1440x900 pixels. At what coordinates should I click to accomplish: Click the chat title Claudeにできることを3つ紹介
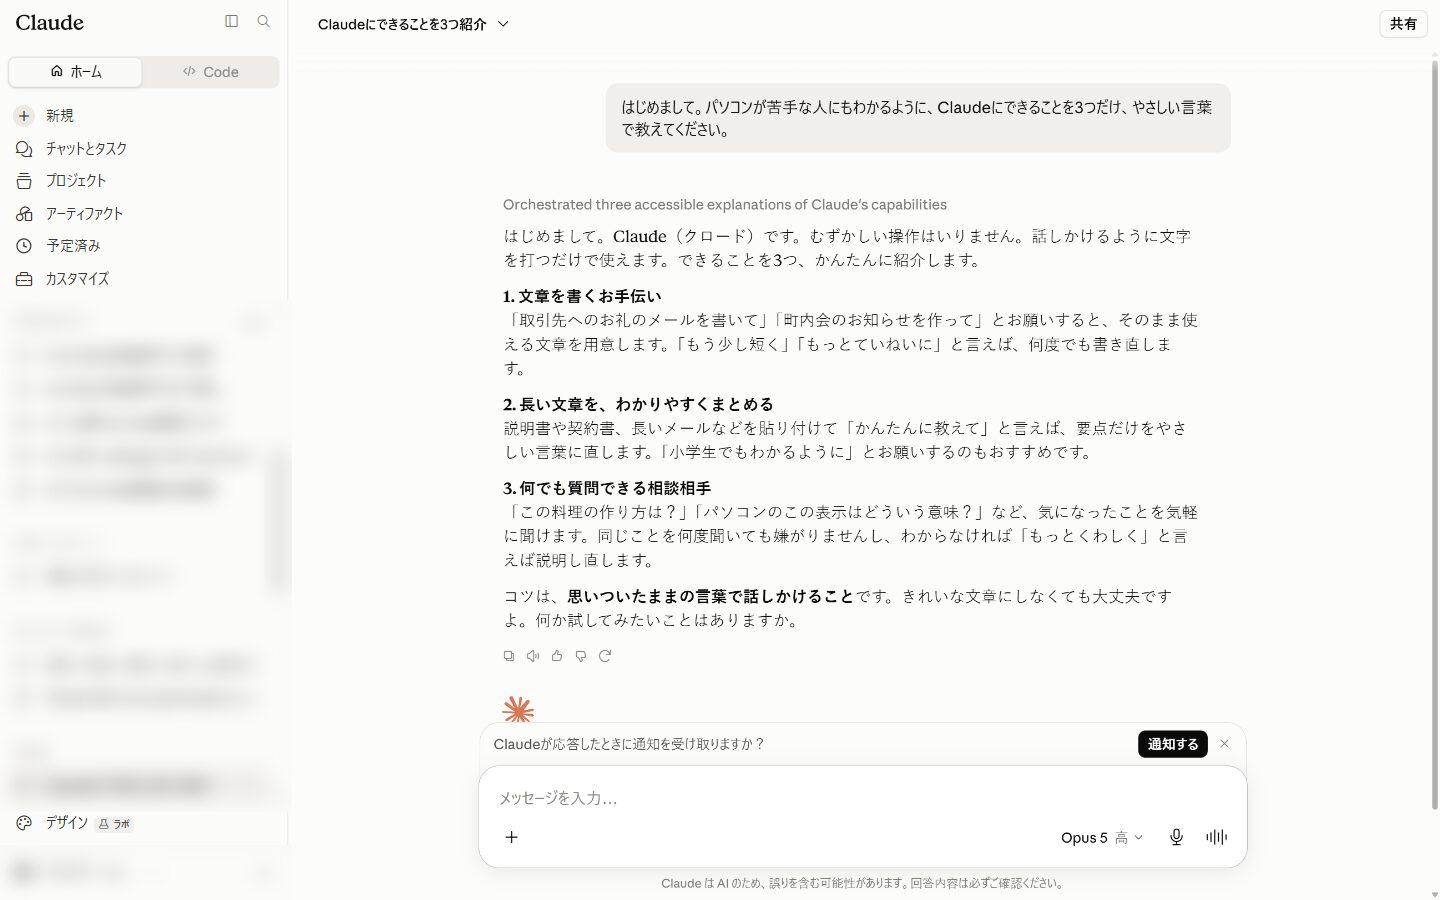pyautogui.click(x=402, y=24)
